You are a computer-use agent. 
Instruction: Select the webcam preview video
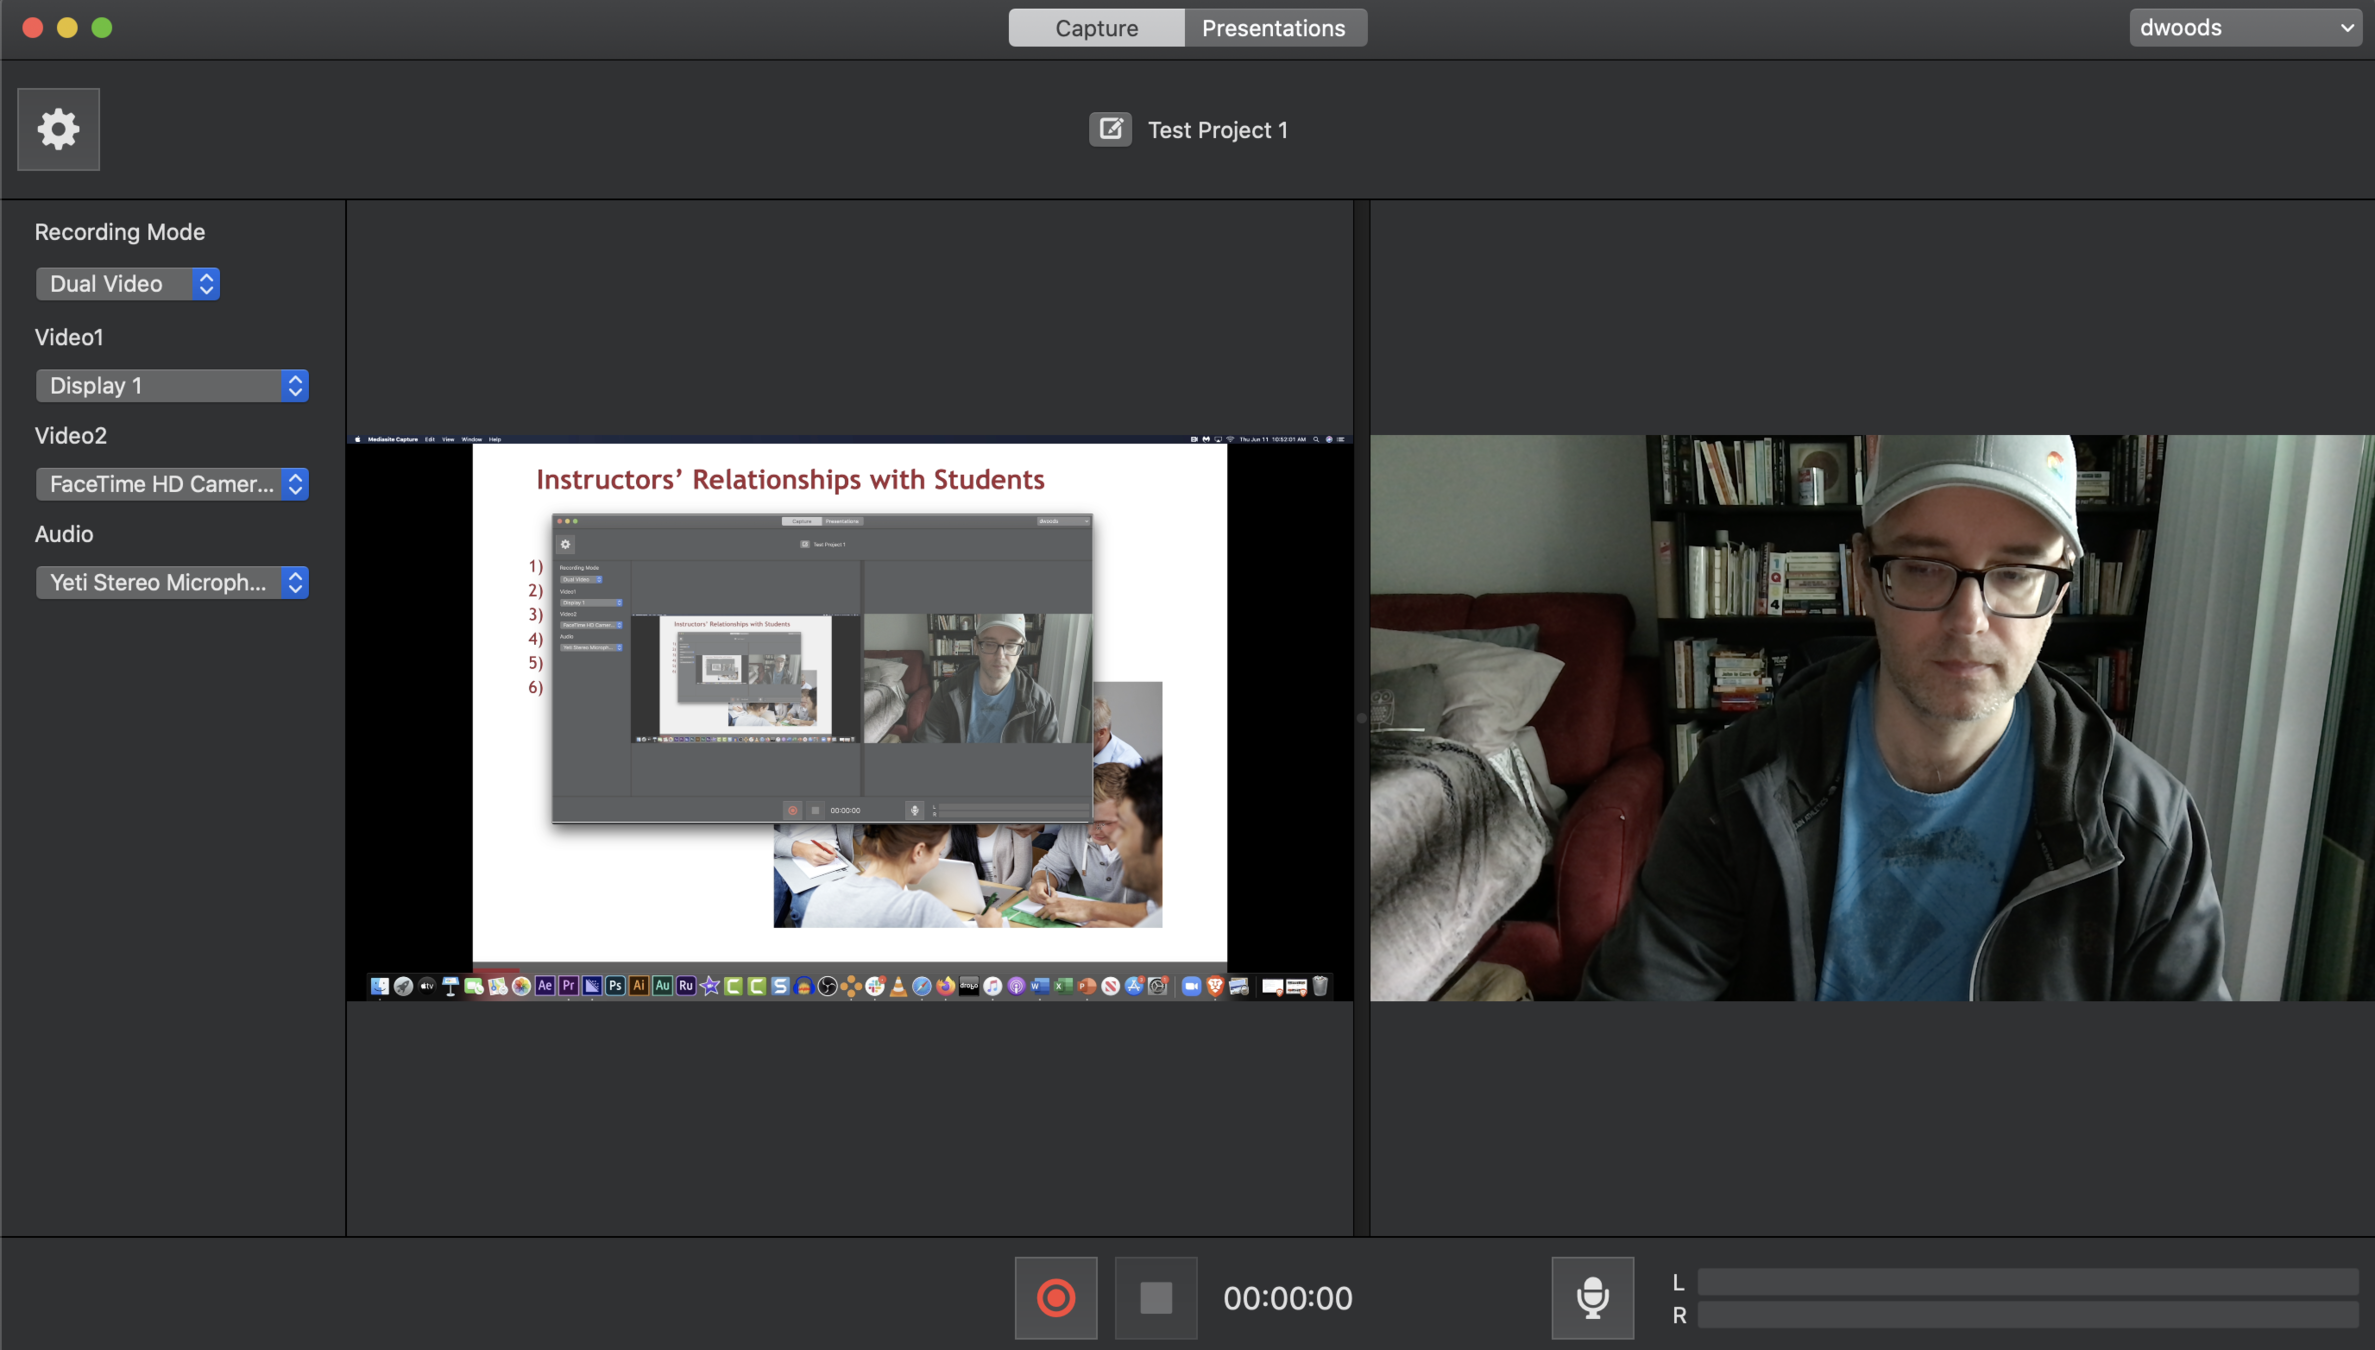[x=1871, y=717]
